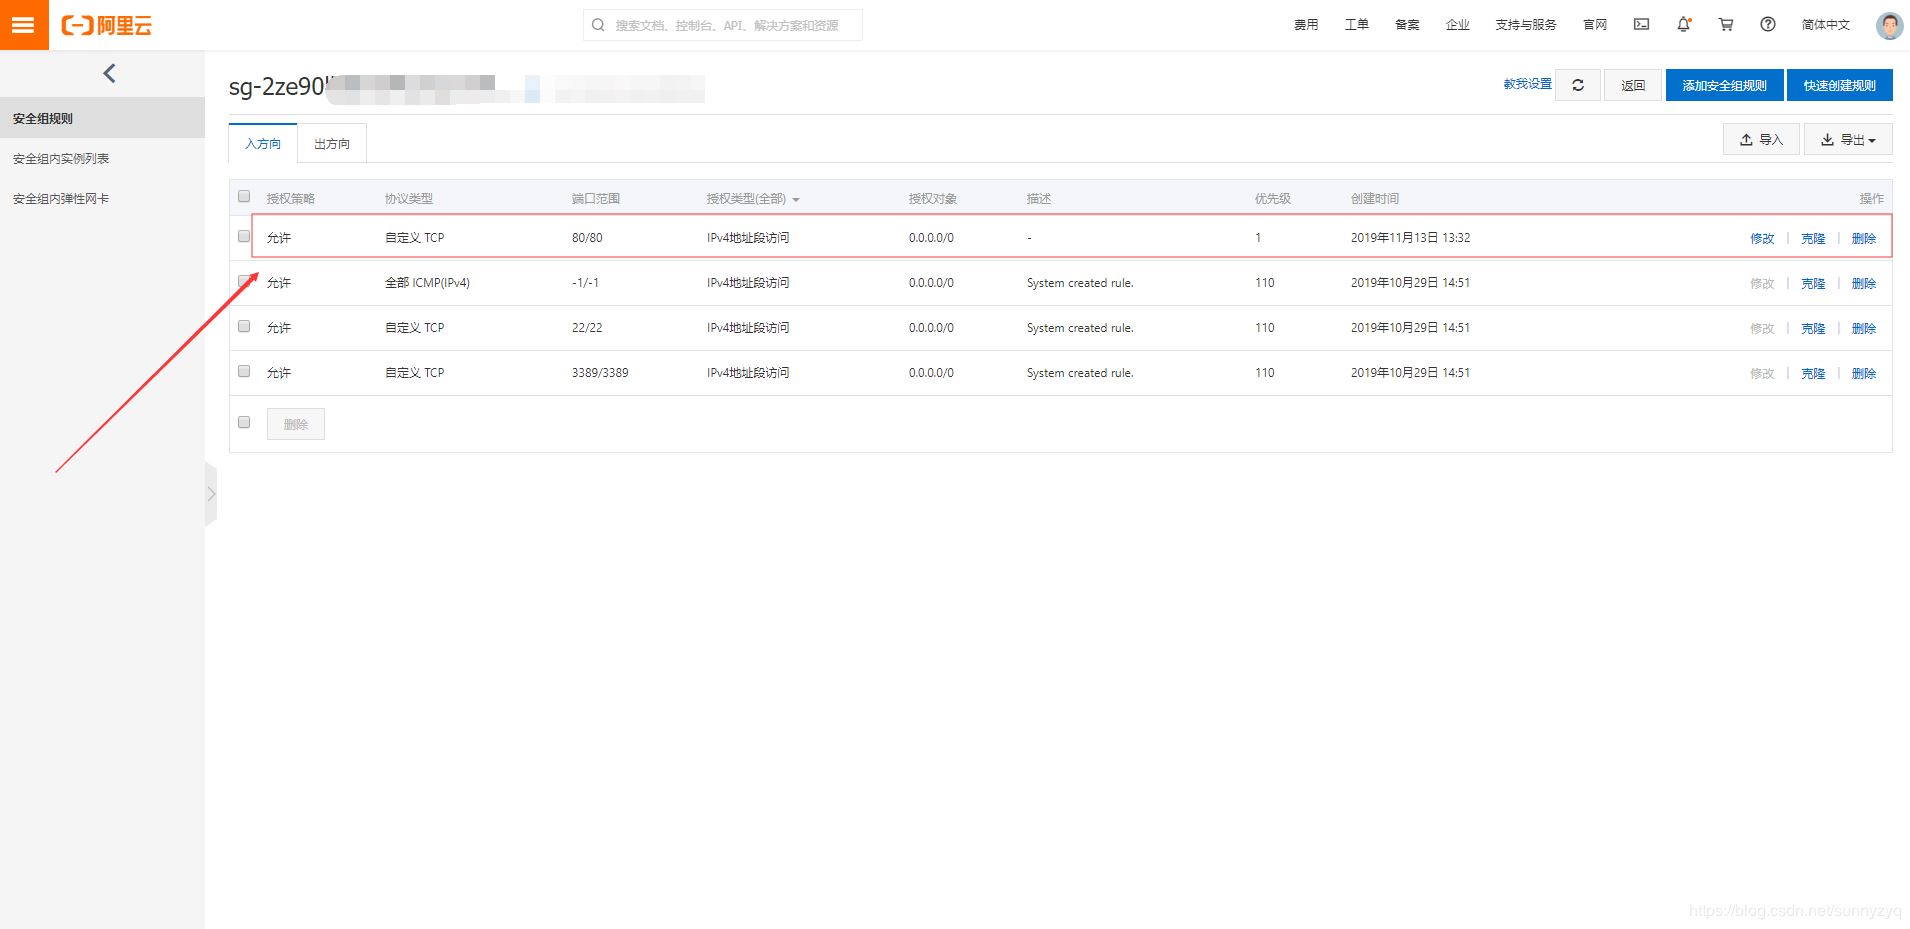Click the refresh rules button

(1578, 86)
